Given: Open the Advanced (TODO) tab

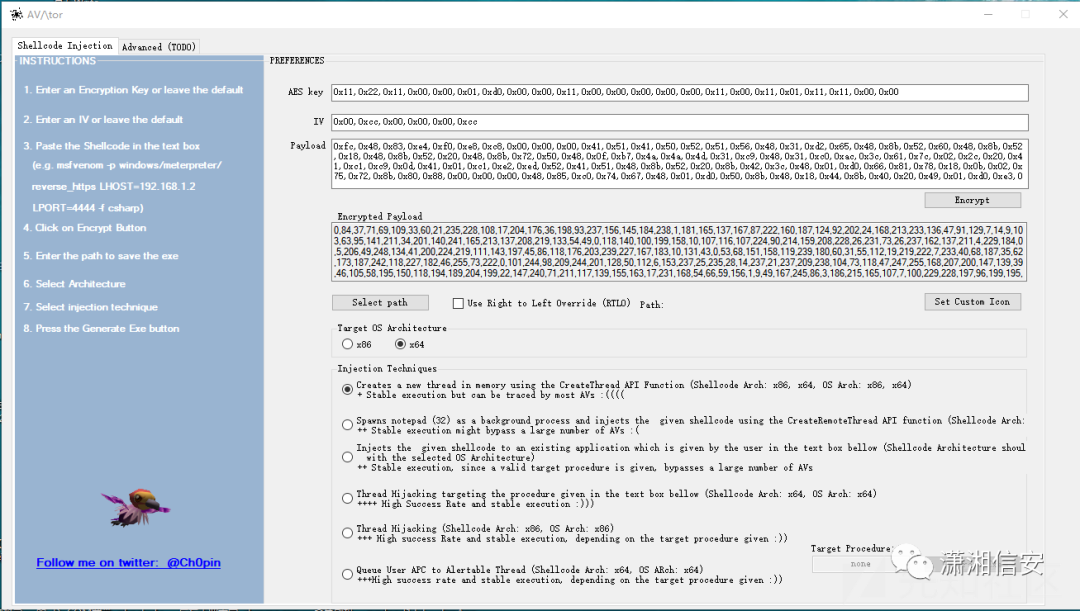Looking at the screenshot, I should tap(159, 47).
